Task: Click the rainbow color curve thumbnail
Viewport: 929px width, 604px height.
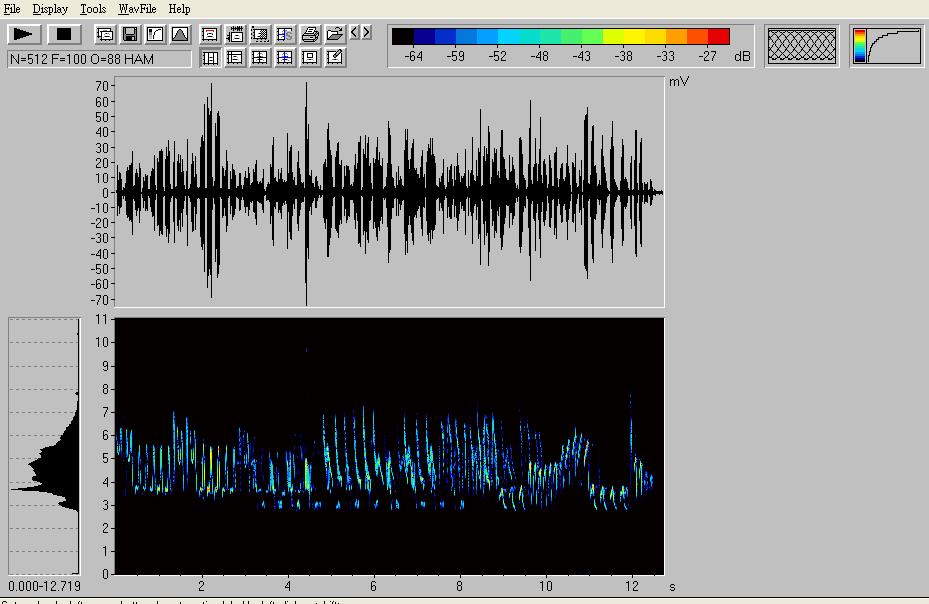Action: click(886, 46)
